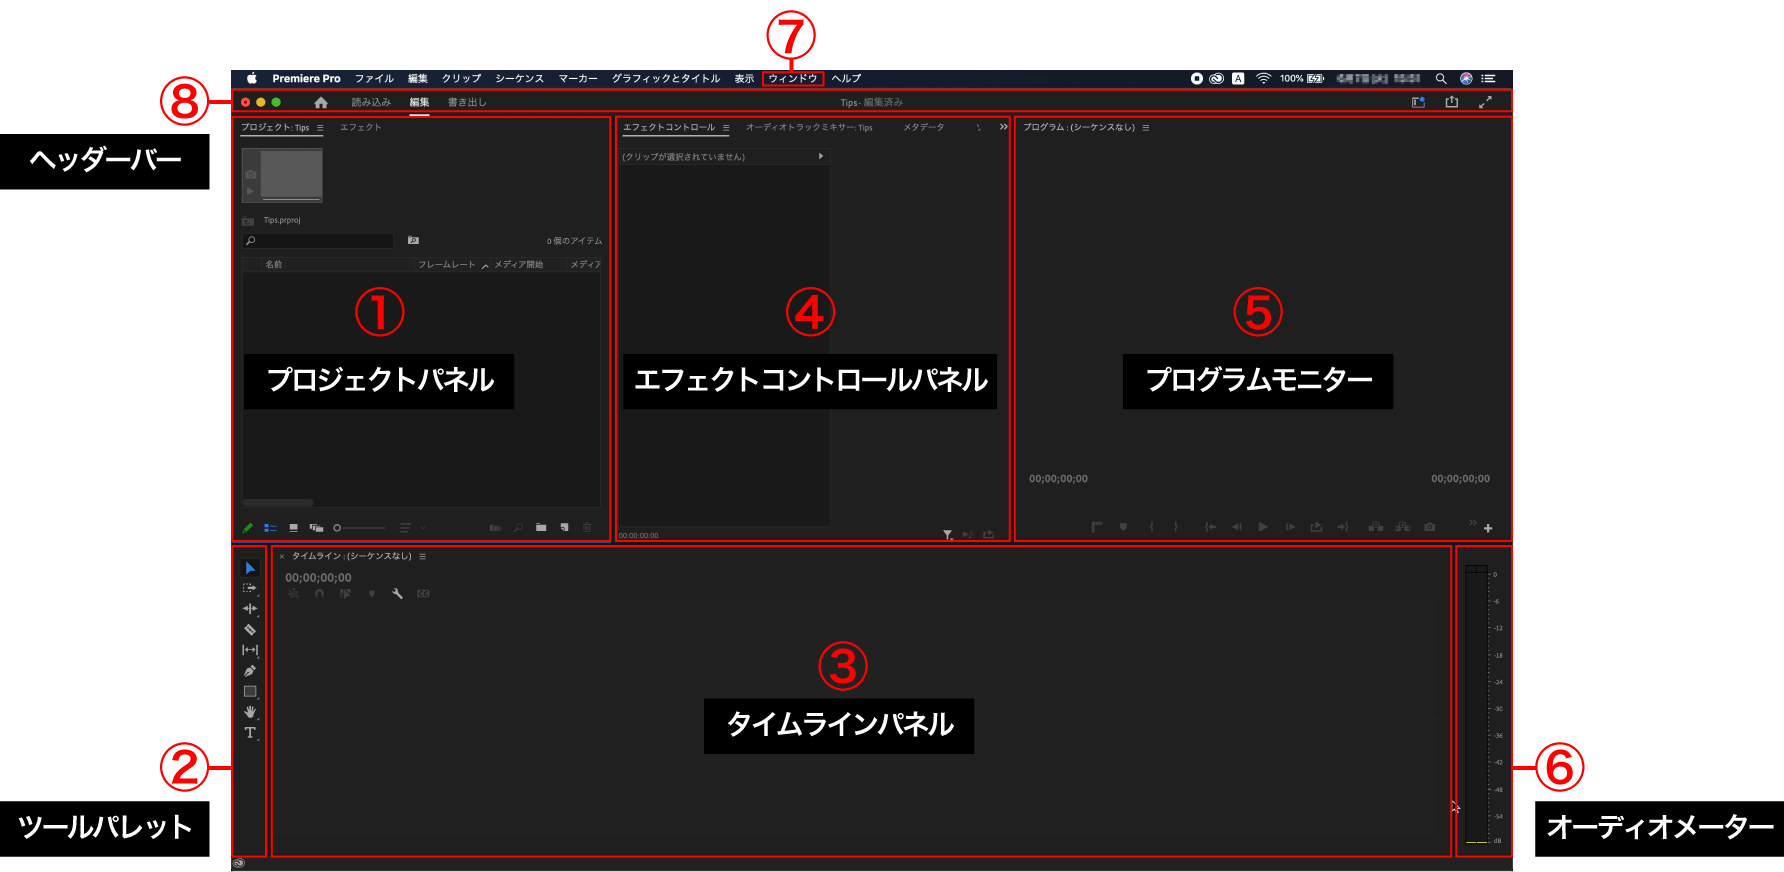Switch Project panel to icon view
Image resolution: width=1784 pixels, height=872 pixels.
tap(294, 527)
